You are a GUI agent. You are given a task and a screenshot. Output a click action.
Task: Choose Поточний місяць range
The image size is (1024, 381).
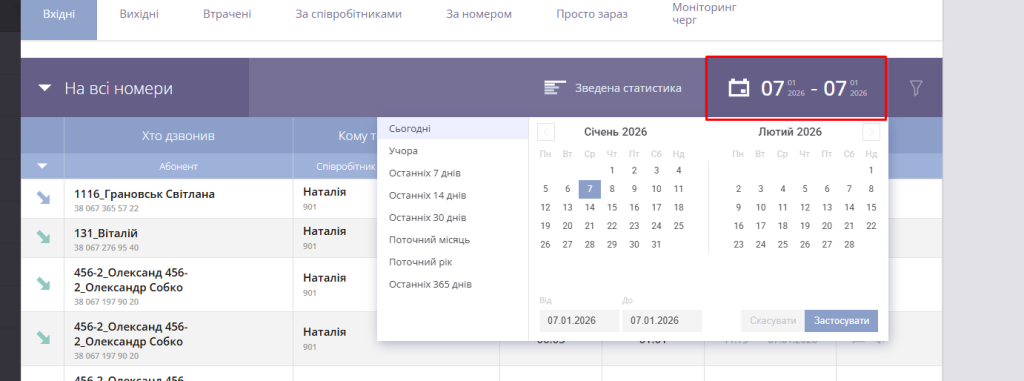click(x=453, y=240)
